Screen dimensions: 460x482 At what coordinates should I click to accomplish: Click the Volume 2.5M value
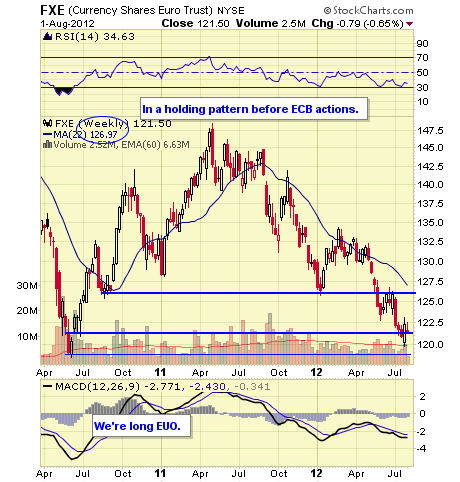[x=271, y=23]
